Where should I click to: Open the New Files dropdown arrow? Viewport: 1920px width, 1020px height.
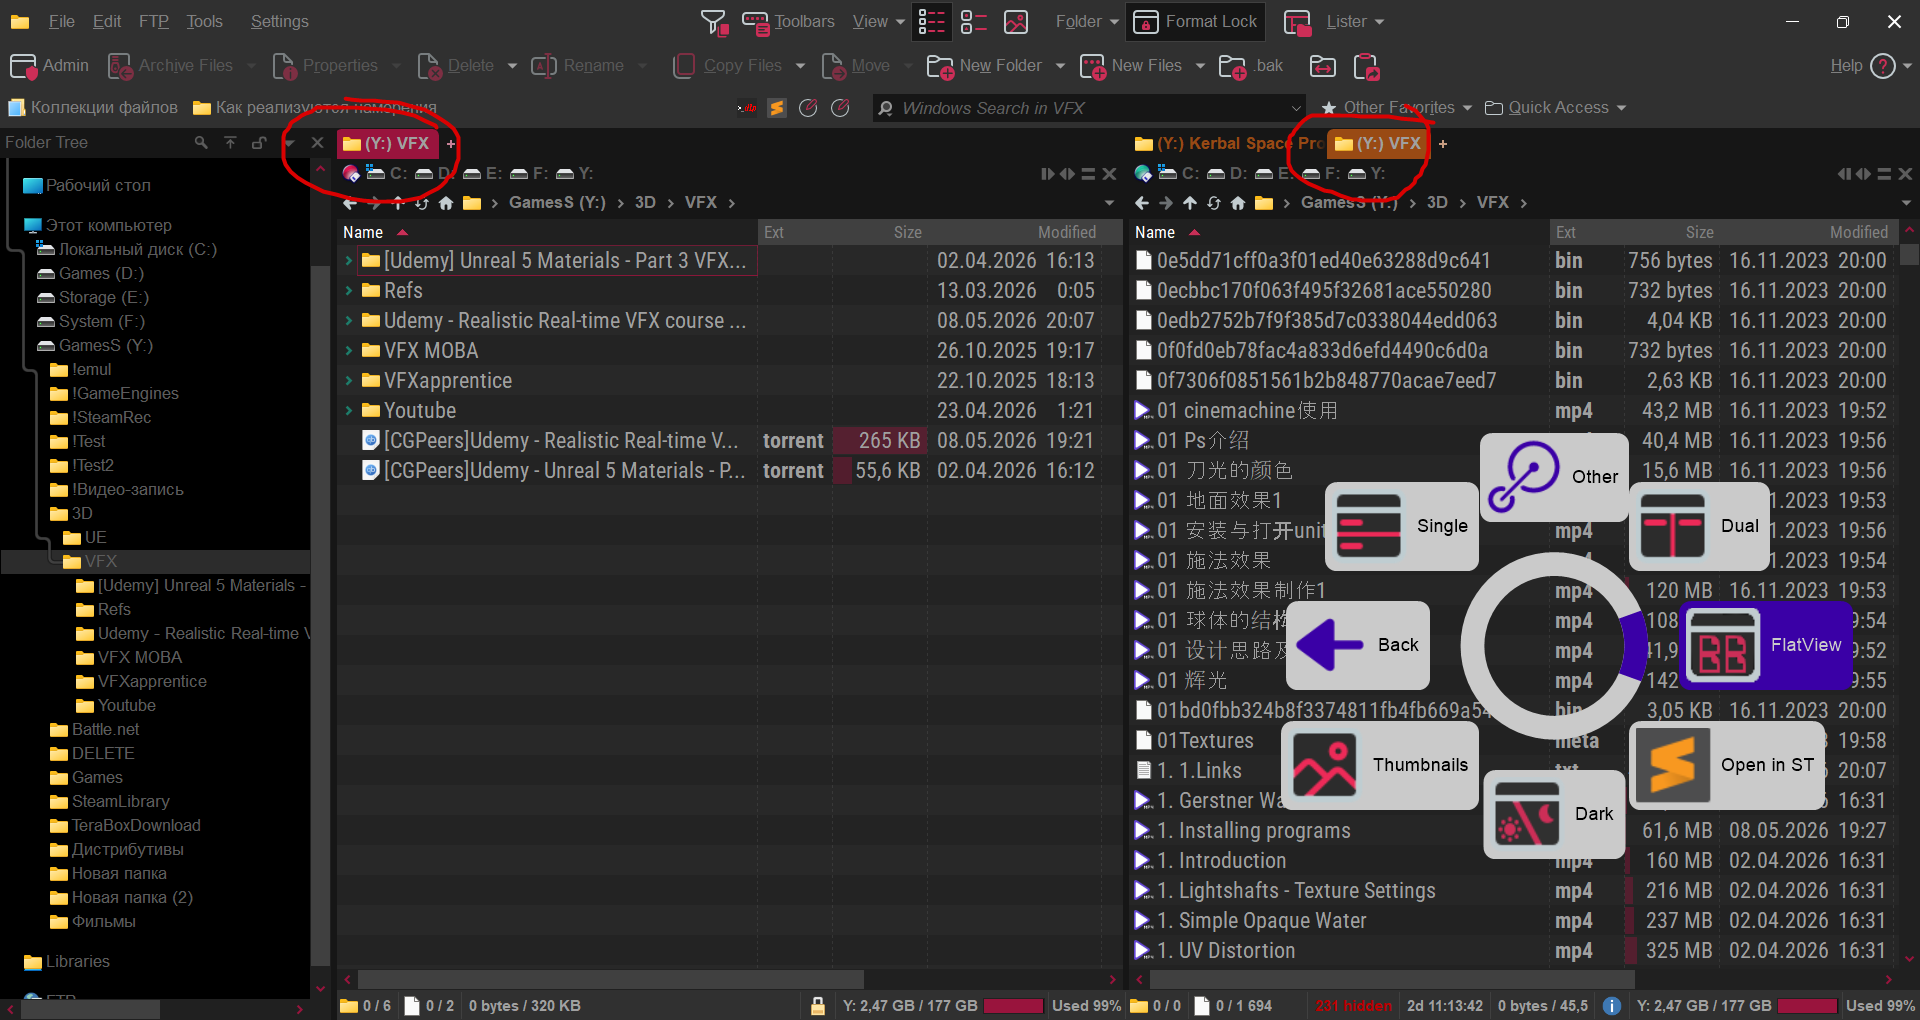(1200, 66)
